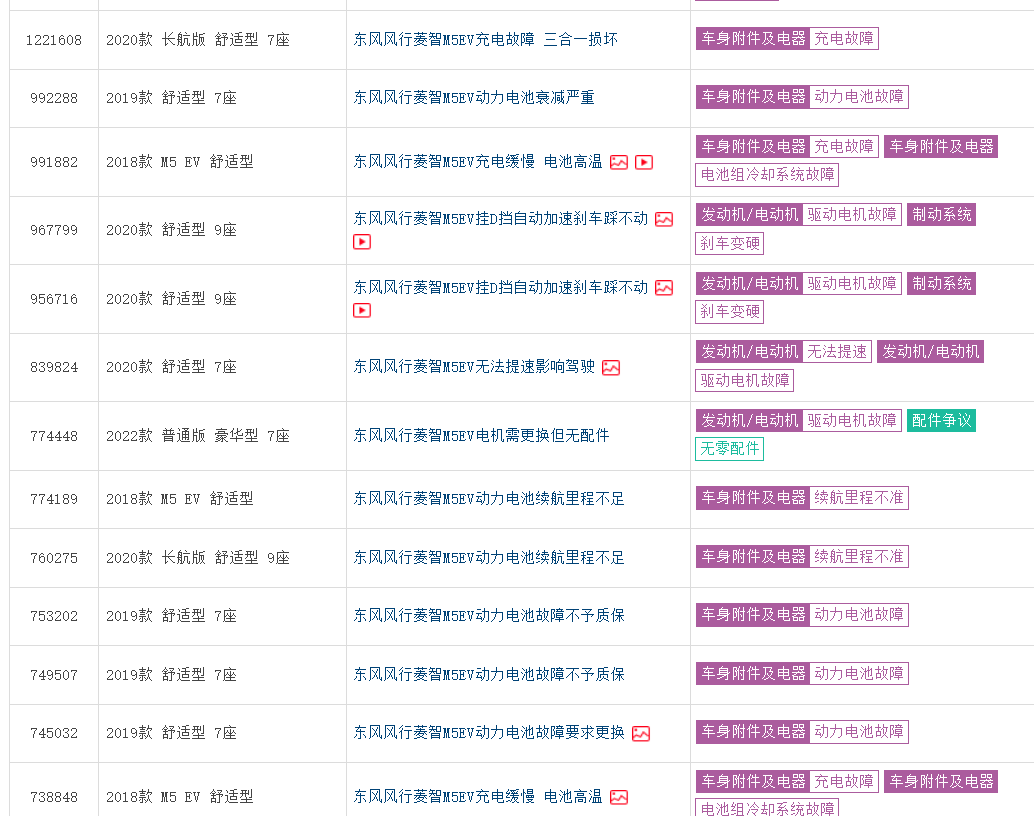
Task: Open the 无法提速影响驾驶 complaint link
Action: [x=474, y=367]
